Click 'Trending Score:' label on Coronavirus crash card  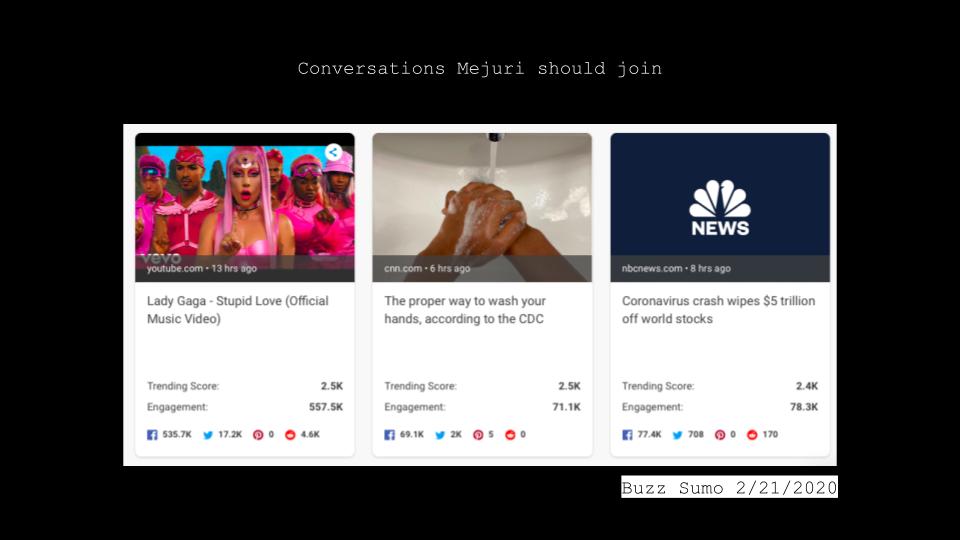coord(658,386)
